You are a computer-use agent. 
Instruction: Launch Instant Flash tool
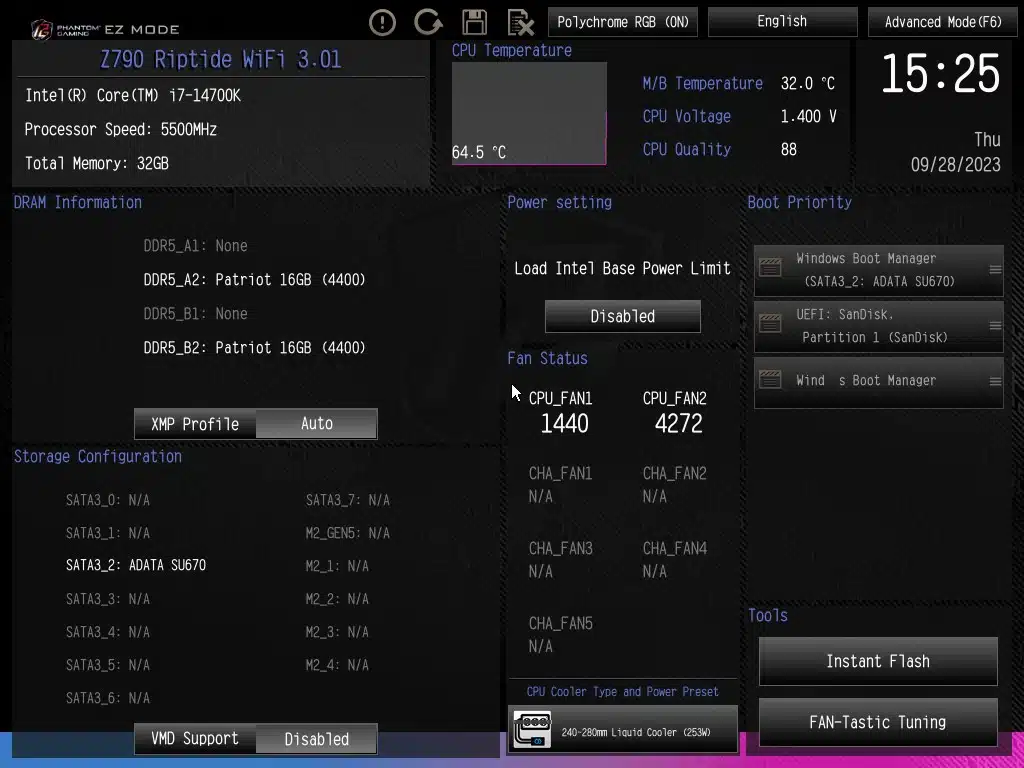[877, 661]
